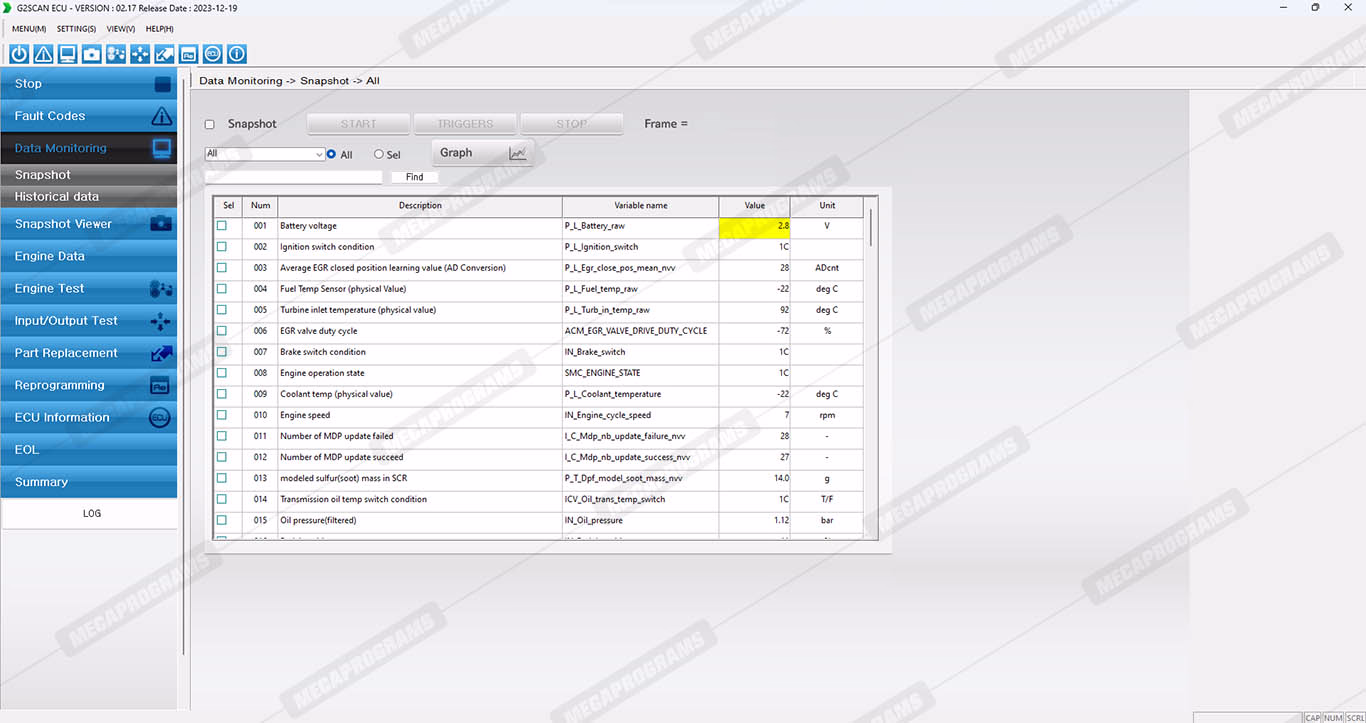Viewport: 1366px width, 723px height.
Task: Click the search text field beside Find
Action: [294, 177]
